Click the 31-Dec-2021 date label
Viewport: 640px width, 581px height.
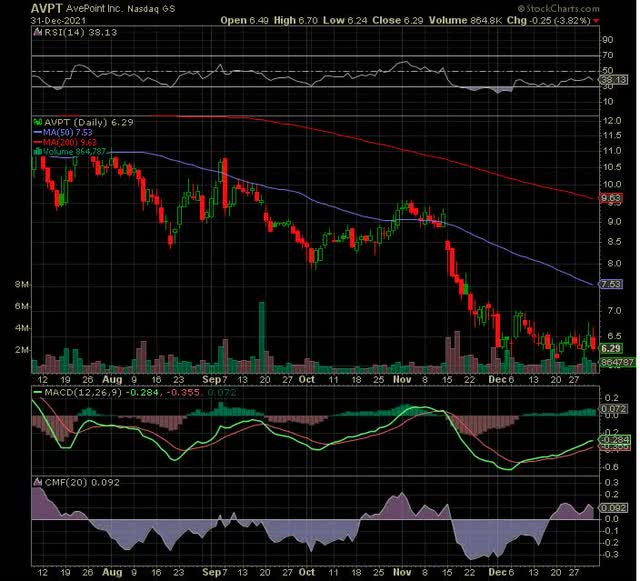58,20
